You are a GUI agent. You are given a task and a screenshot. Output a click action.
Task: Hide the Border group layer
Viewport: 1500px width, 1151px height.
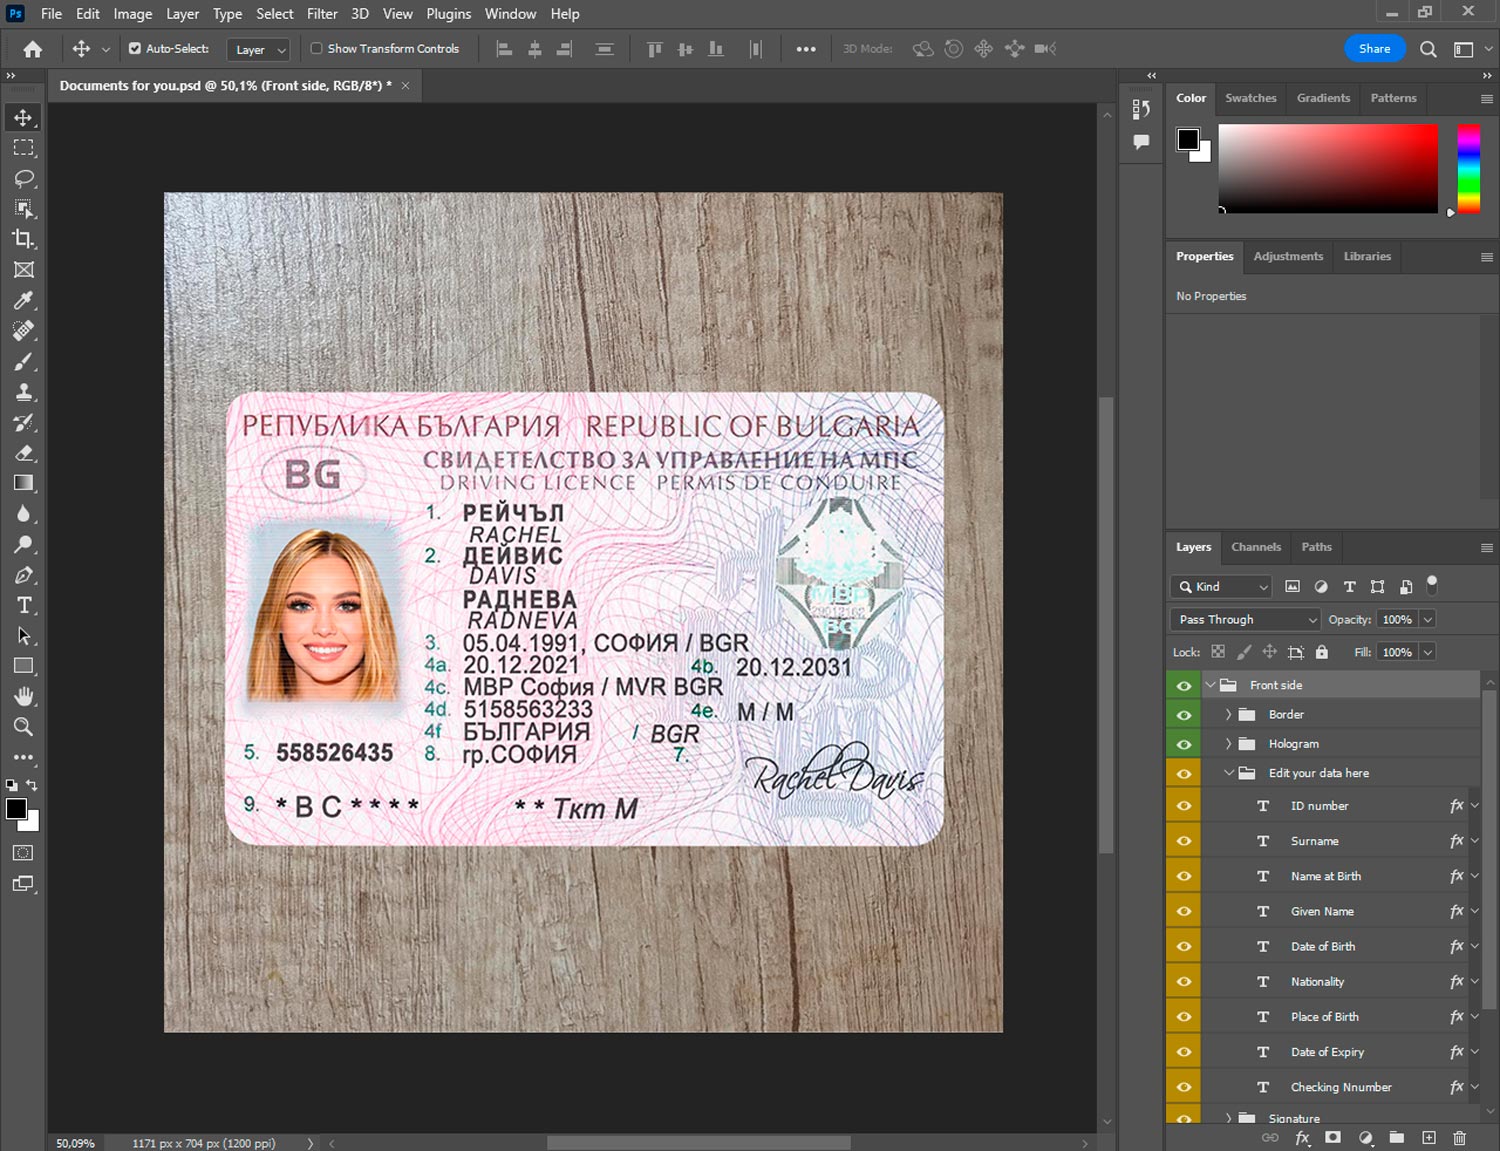point(1184,714)
